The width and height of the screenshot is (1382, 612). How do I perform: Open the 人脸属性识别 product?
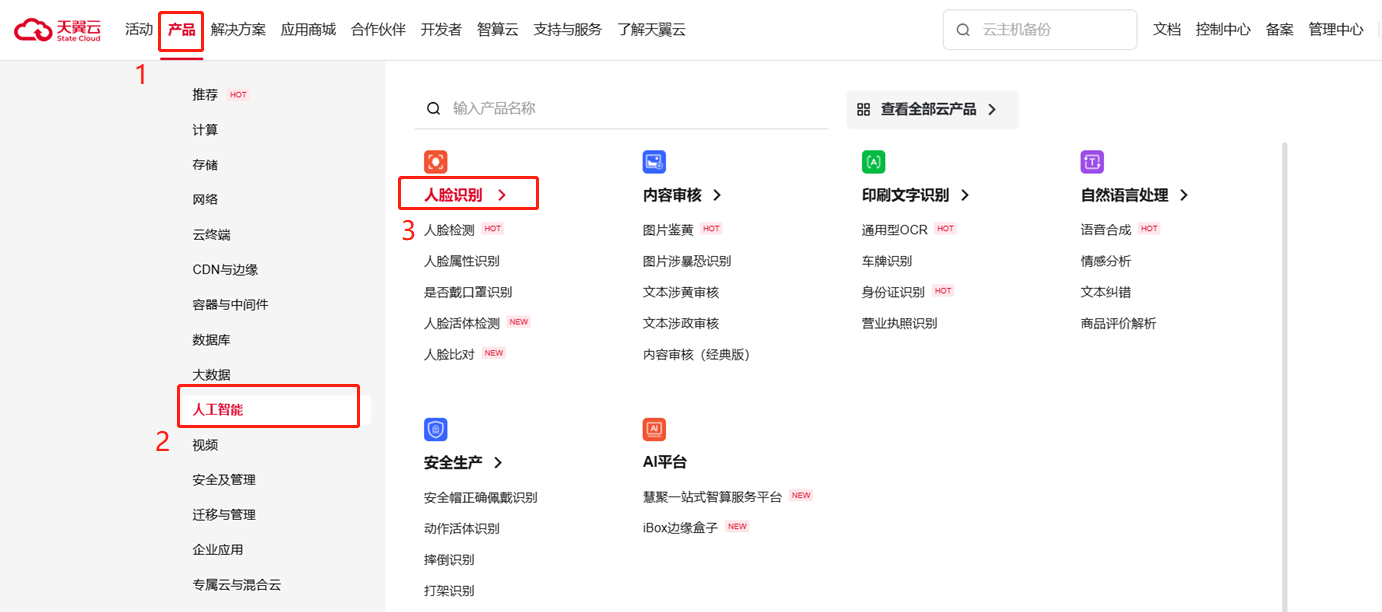click(x=462, y=261)
